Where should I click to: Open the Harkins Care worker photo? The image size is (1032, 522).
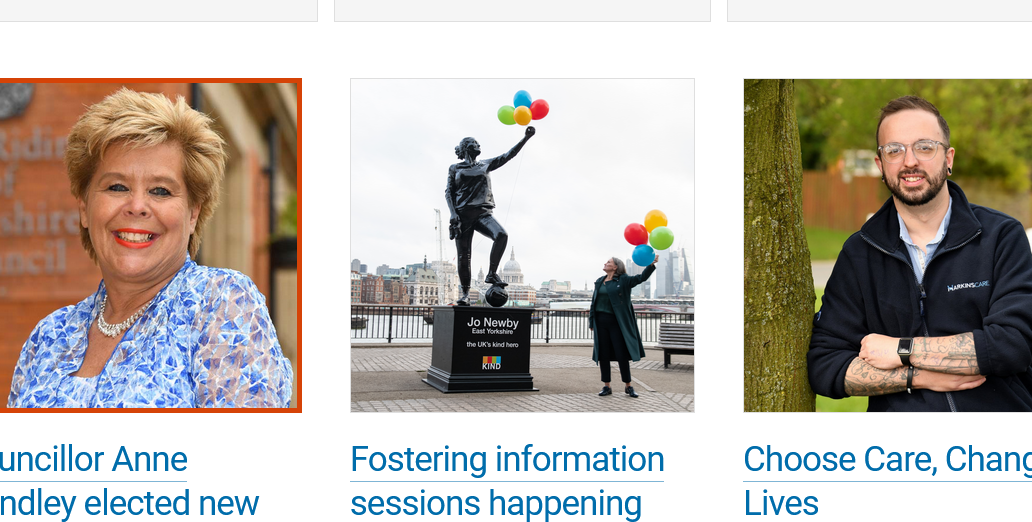[888, 246]
